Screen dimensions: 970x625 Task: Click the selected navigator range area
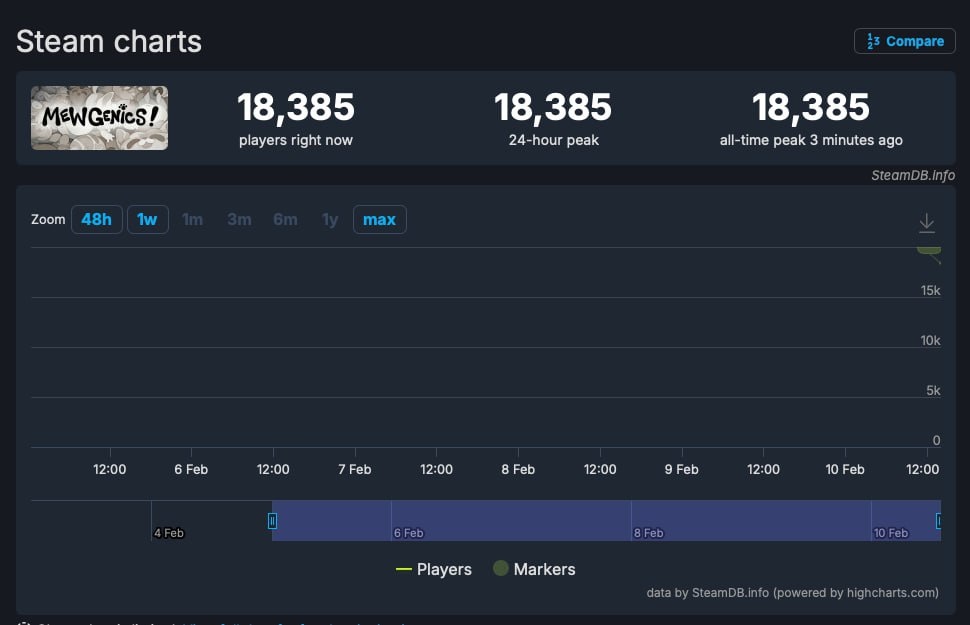click(606, 520)
